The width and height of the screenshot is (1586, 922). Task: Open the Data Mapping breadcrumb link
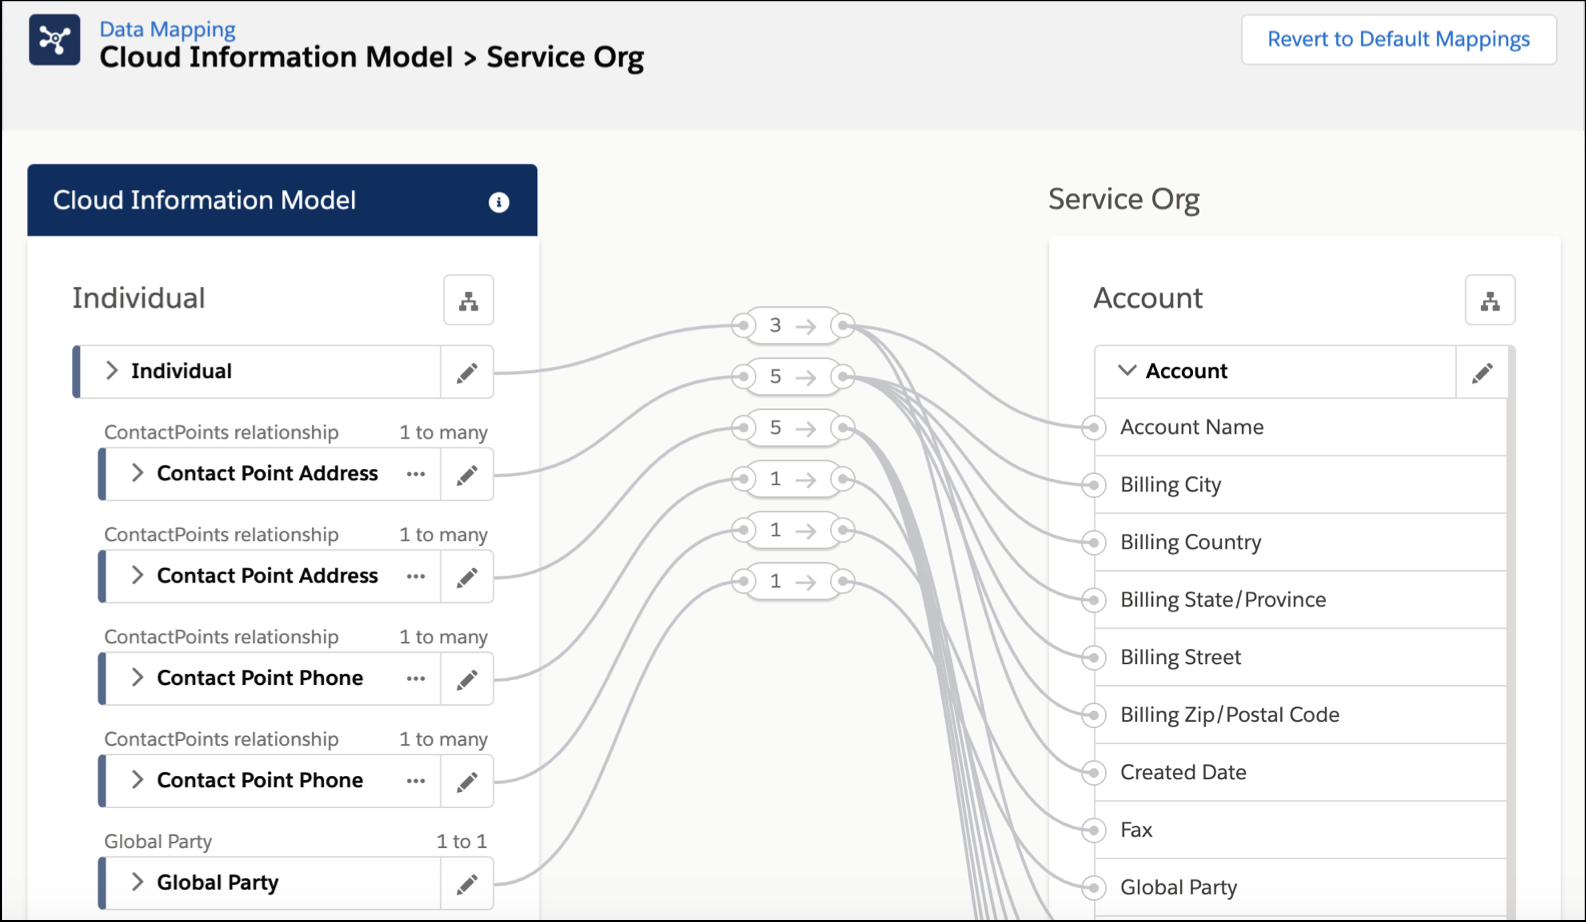[x=167, y=29]
